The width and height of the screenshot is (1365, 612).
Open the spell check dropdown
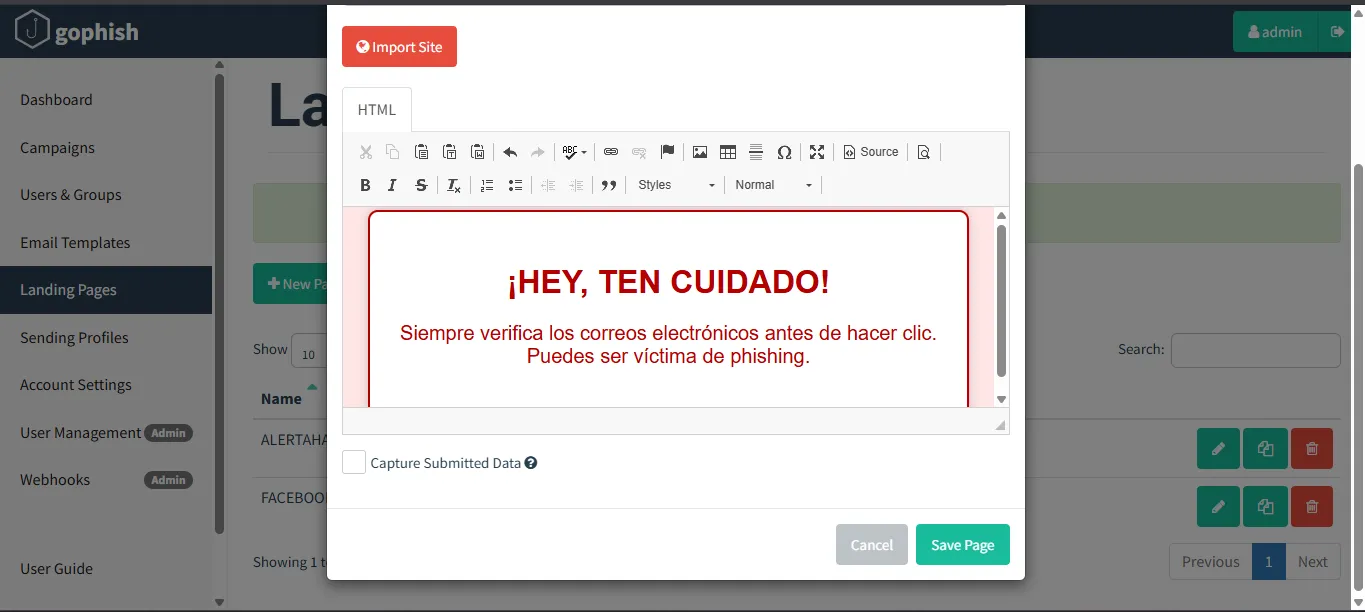[575, 152]
